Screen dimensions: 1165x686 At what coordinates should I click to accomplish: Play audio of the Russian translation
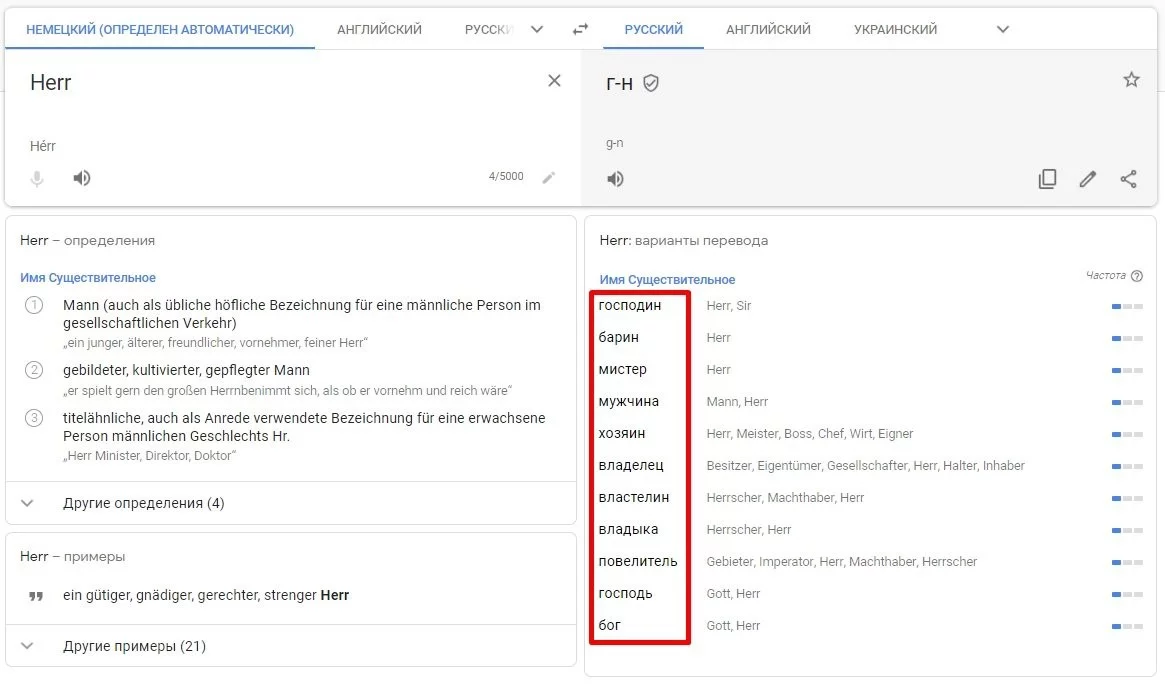tap(615, 179)
